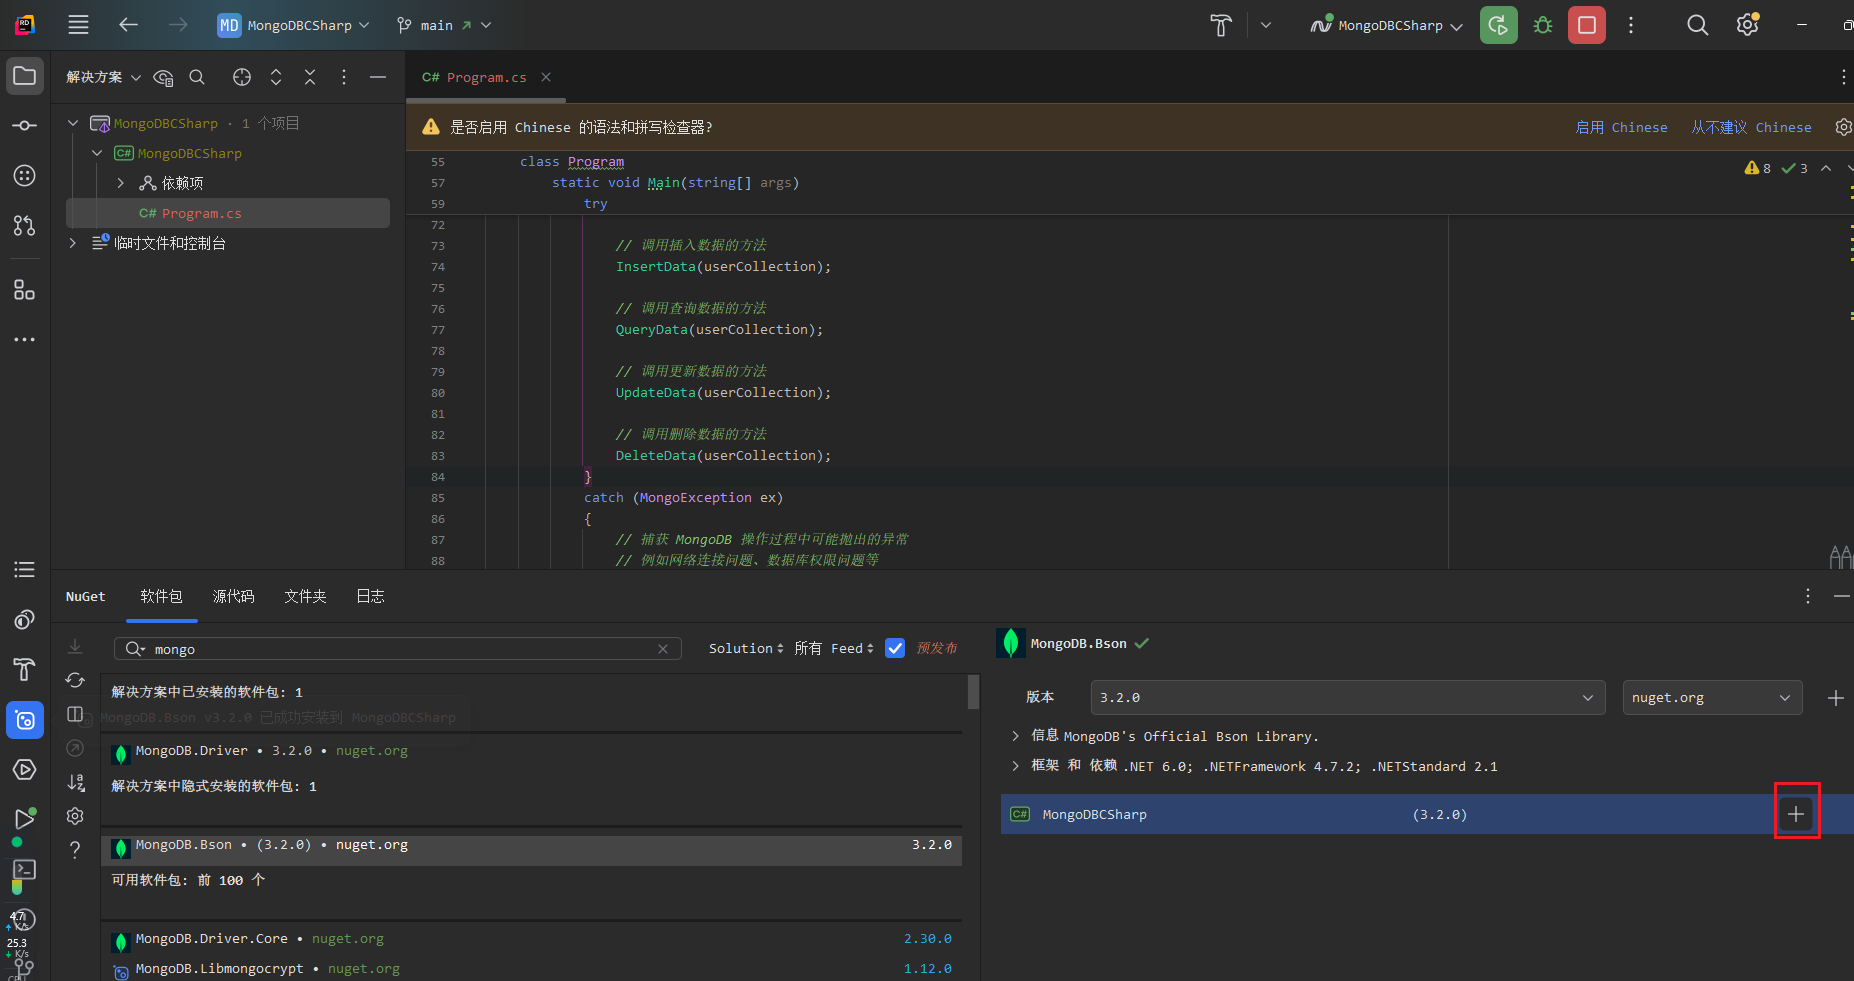Install MongoDB.Bson to MongoDBCSharp with plus button
The width and height of the screenshot is (1854, 981).
tap(1796, 814)
